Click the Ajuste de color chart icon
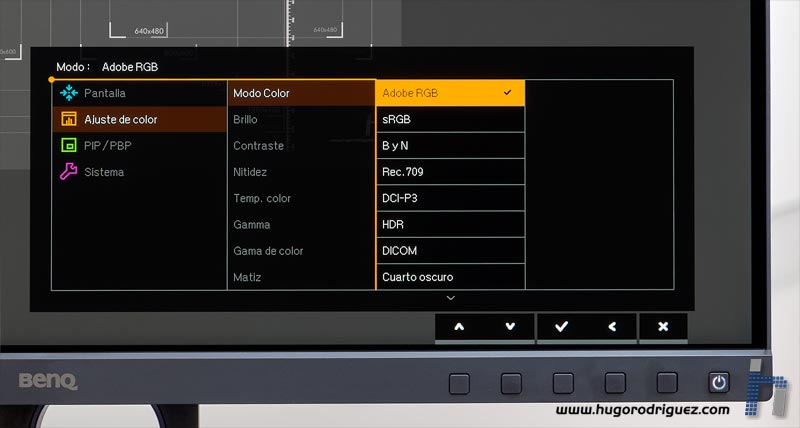This screenshot has width=800, height=428. point(68,119)
